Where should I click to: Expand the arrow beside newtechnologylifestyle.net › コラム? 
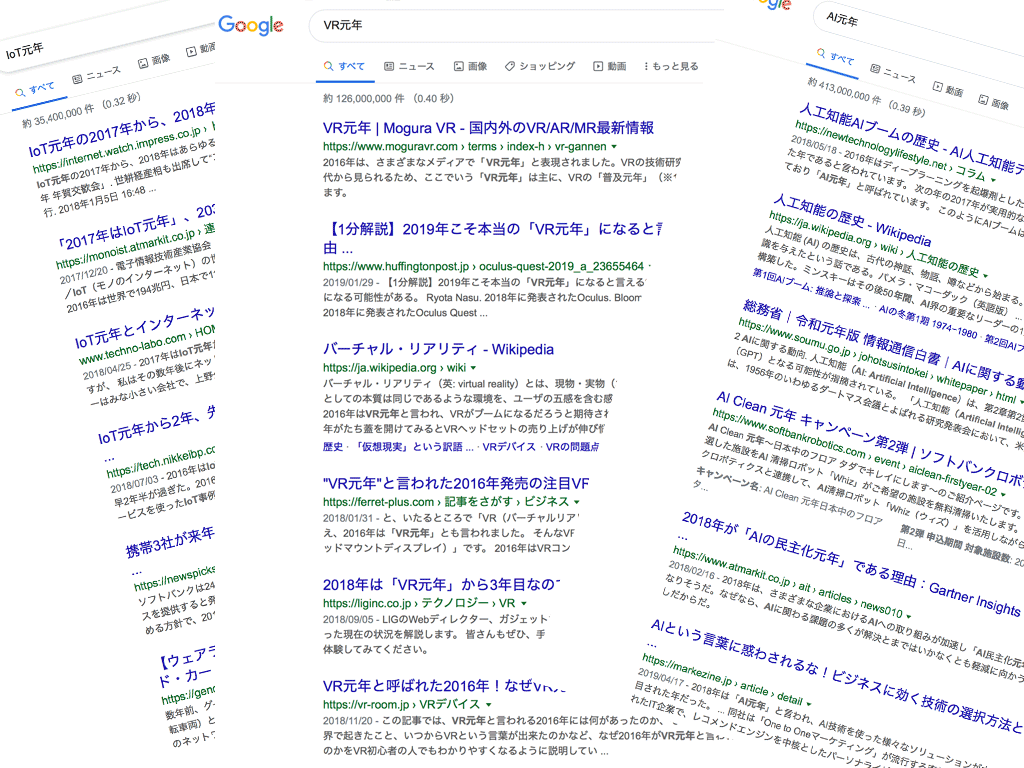click(993, 179)
